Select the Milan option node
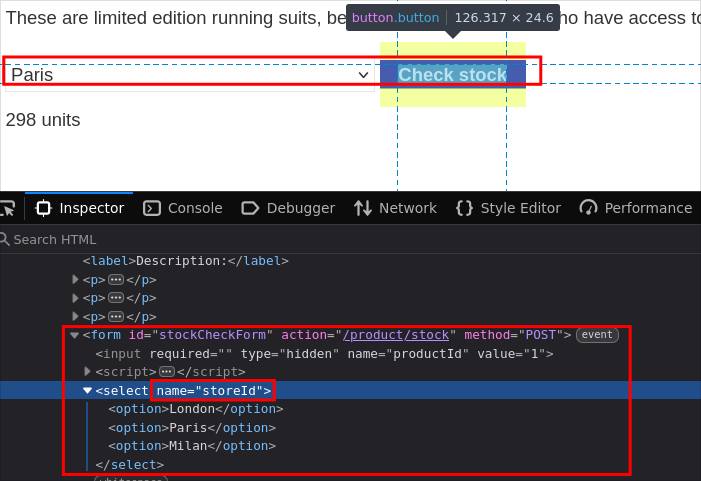 pos(192,446)
